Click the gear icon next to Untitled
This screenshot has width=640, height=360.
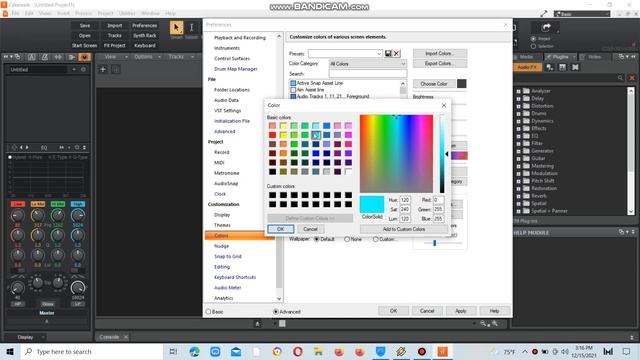[83, 69]
